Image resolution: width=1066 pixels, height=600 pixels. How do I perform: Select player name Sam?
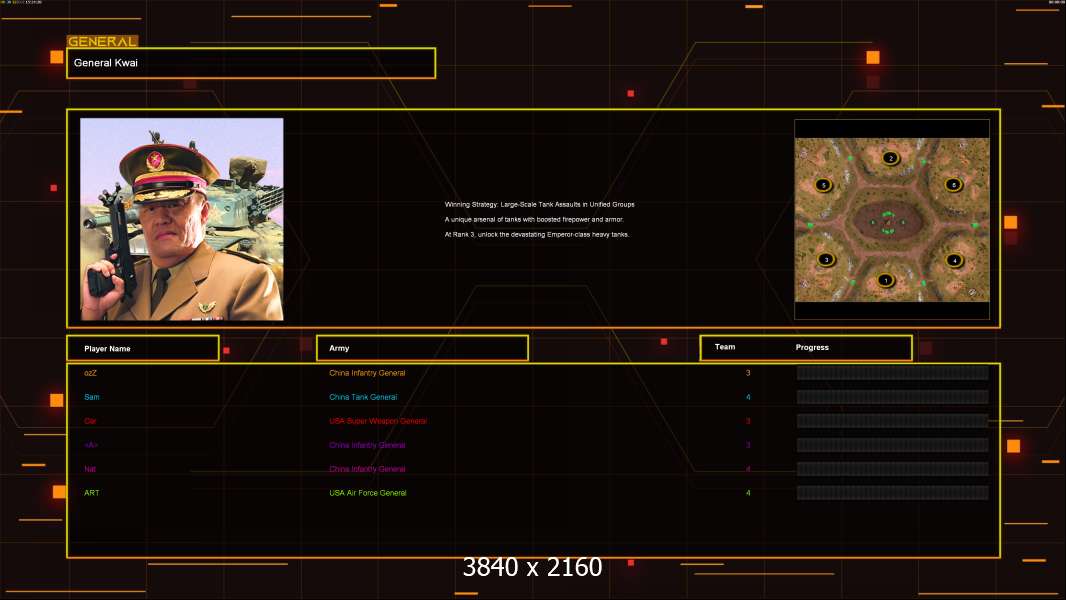(x=92, y=397)
